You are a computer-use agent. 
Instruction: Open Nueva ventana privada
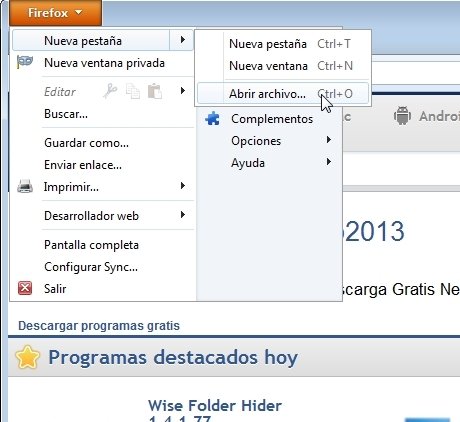pos(103,63)
